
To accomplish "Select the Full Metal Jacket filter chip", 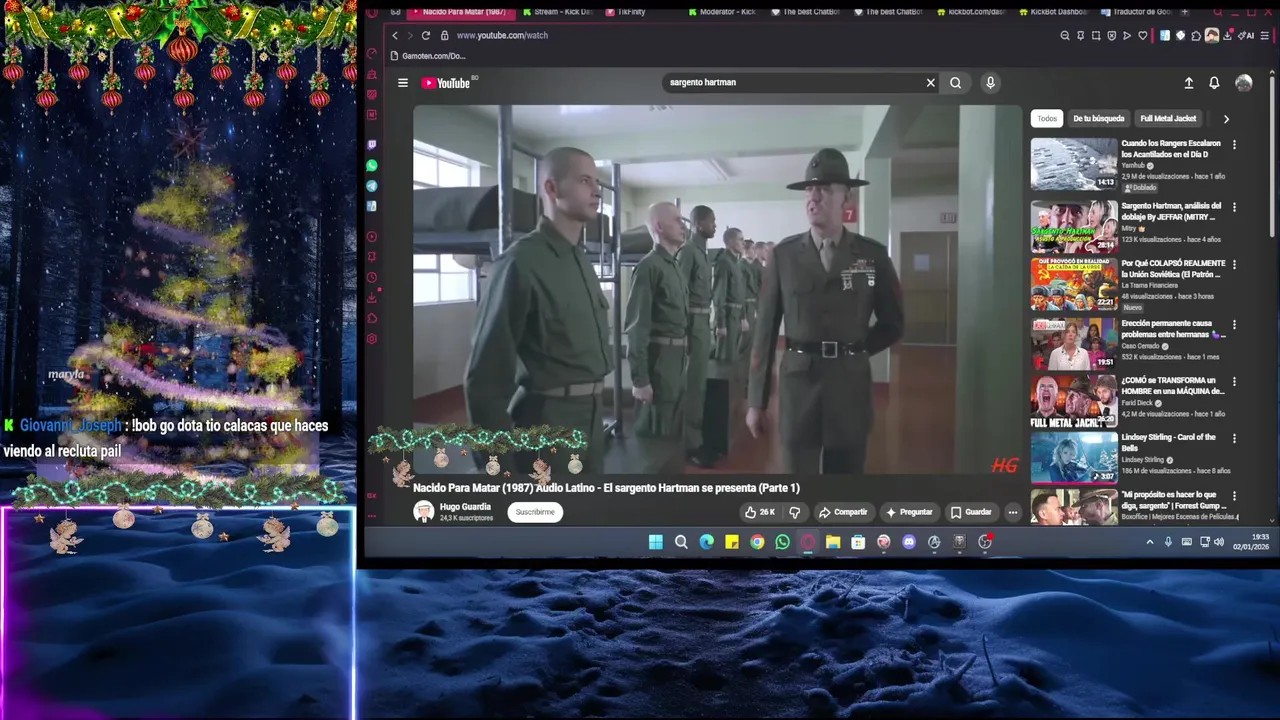I will click(x=1168, y=118).
